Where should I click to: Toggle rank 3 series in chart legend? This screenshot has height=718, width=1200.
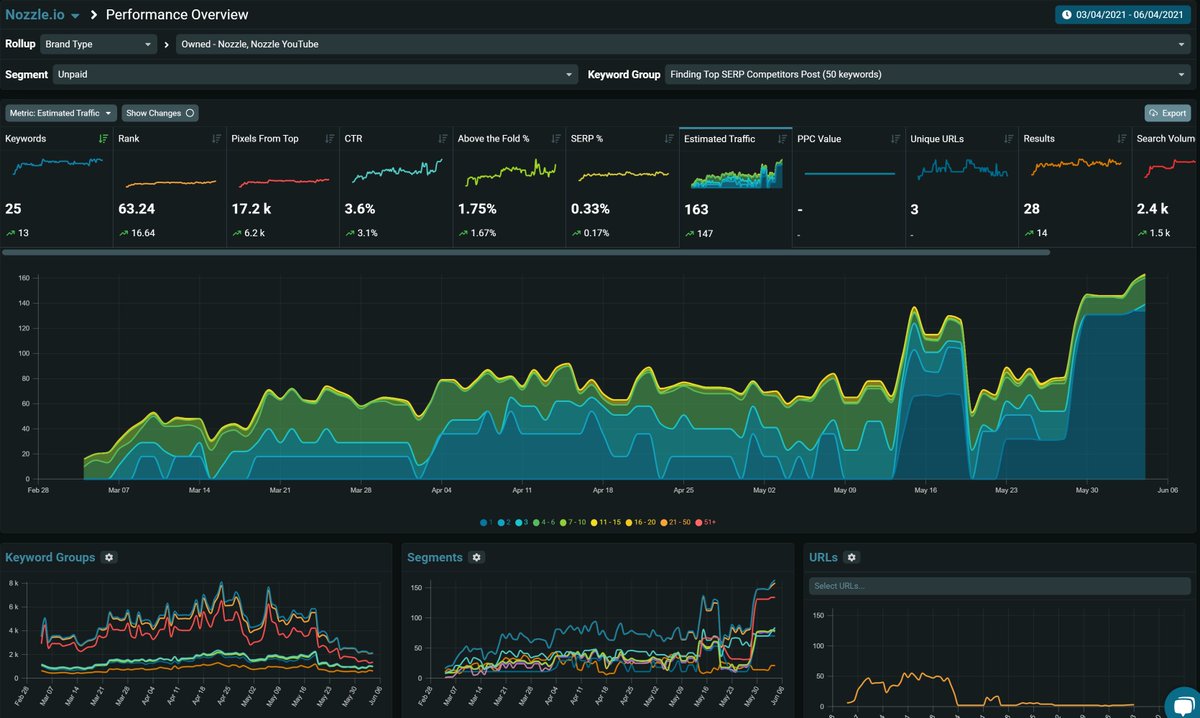coord(524,522)
